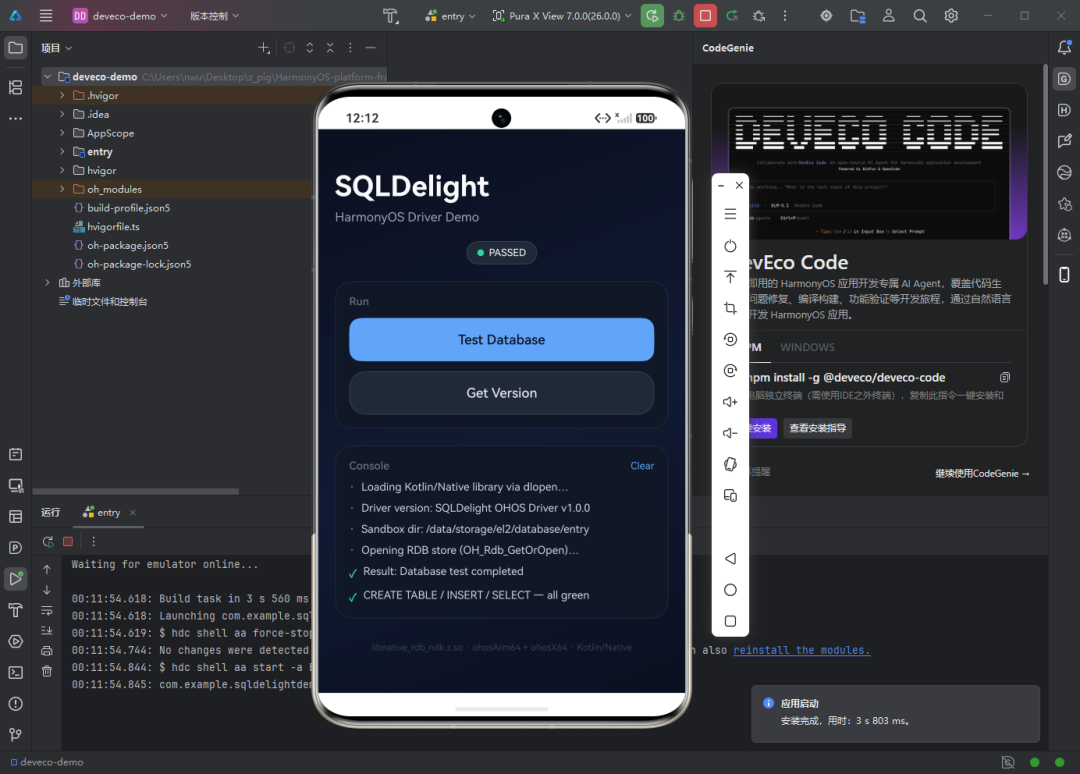Tap emulator back triangle button
The height and width of the screenshot is (774, 1080).
coord(730,558)
